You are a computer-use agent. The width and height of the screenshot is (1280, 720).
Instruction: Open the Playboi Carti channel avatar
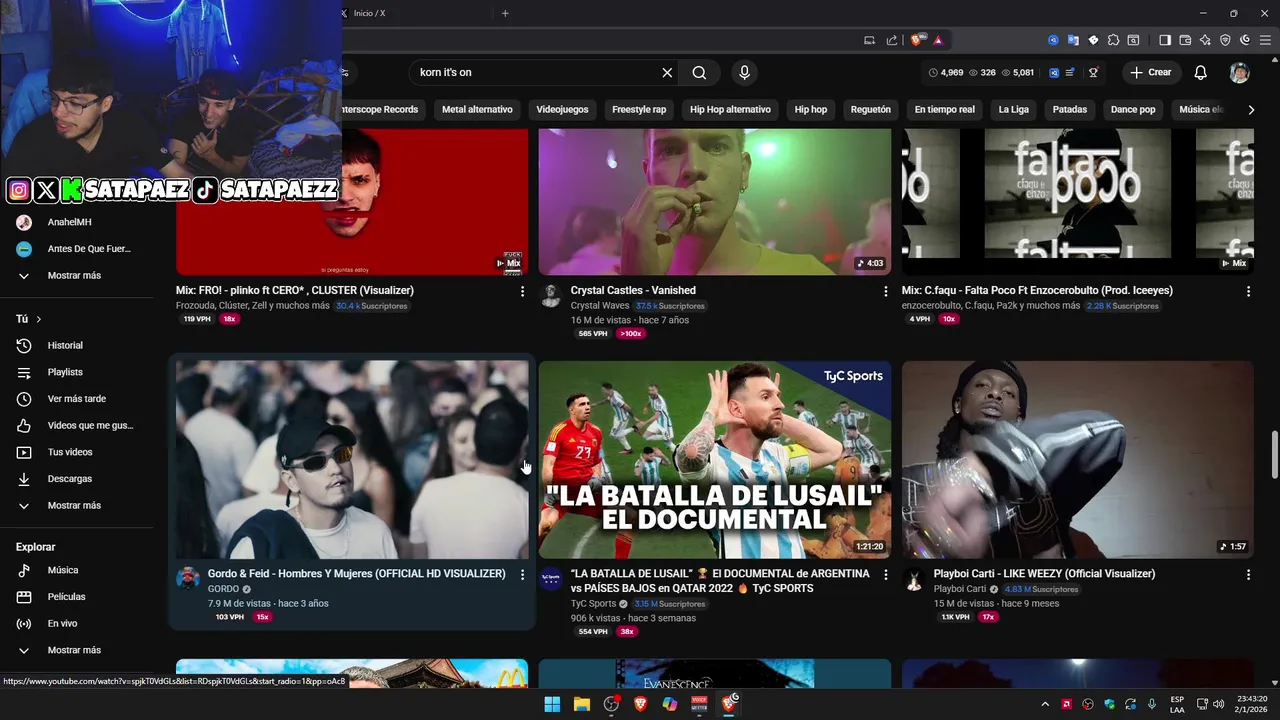tap(913, 579)
